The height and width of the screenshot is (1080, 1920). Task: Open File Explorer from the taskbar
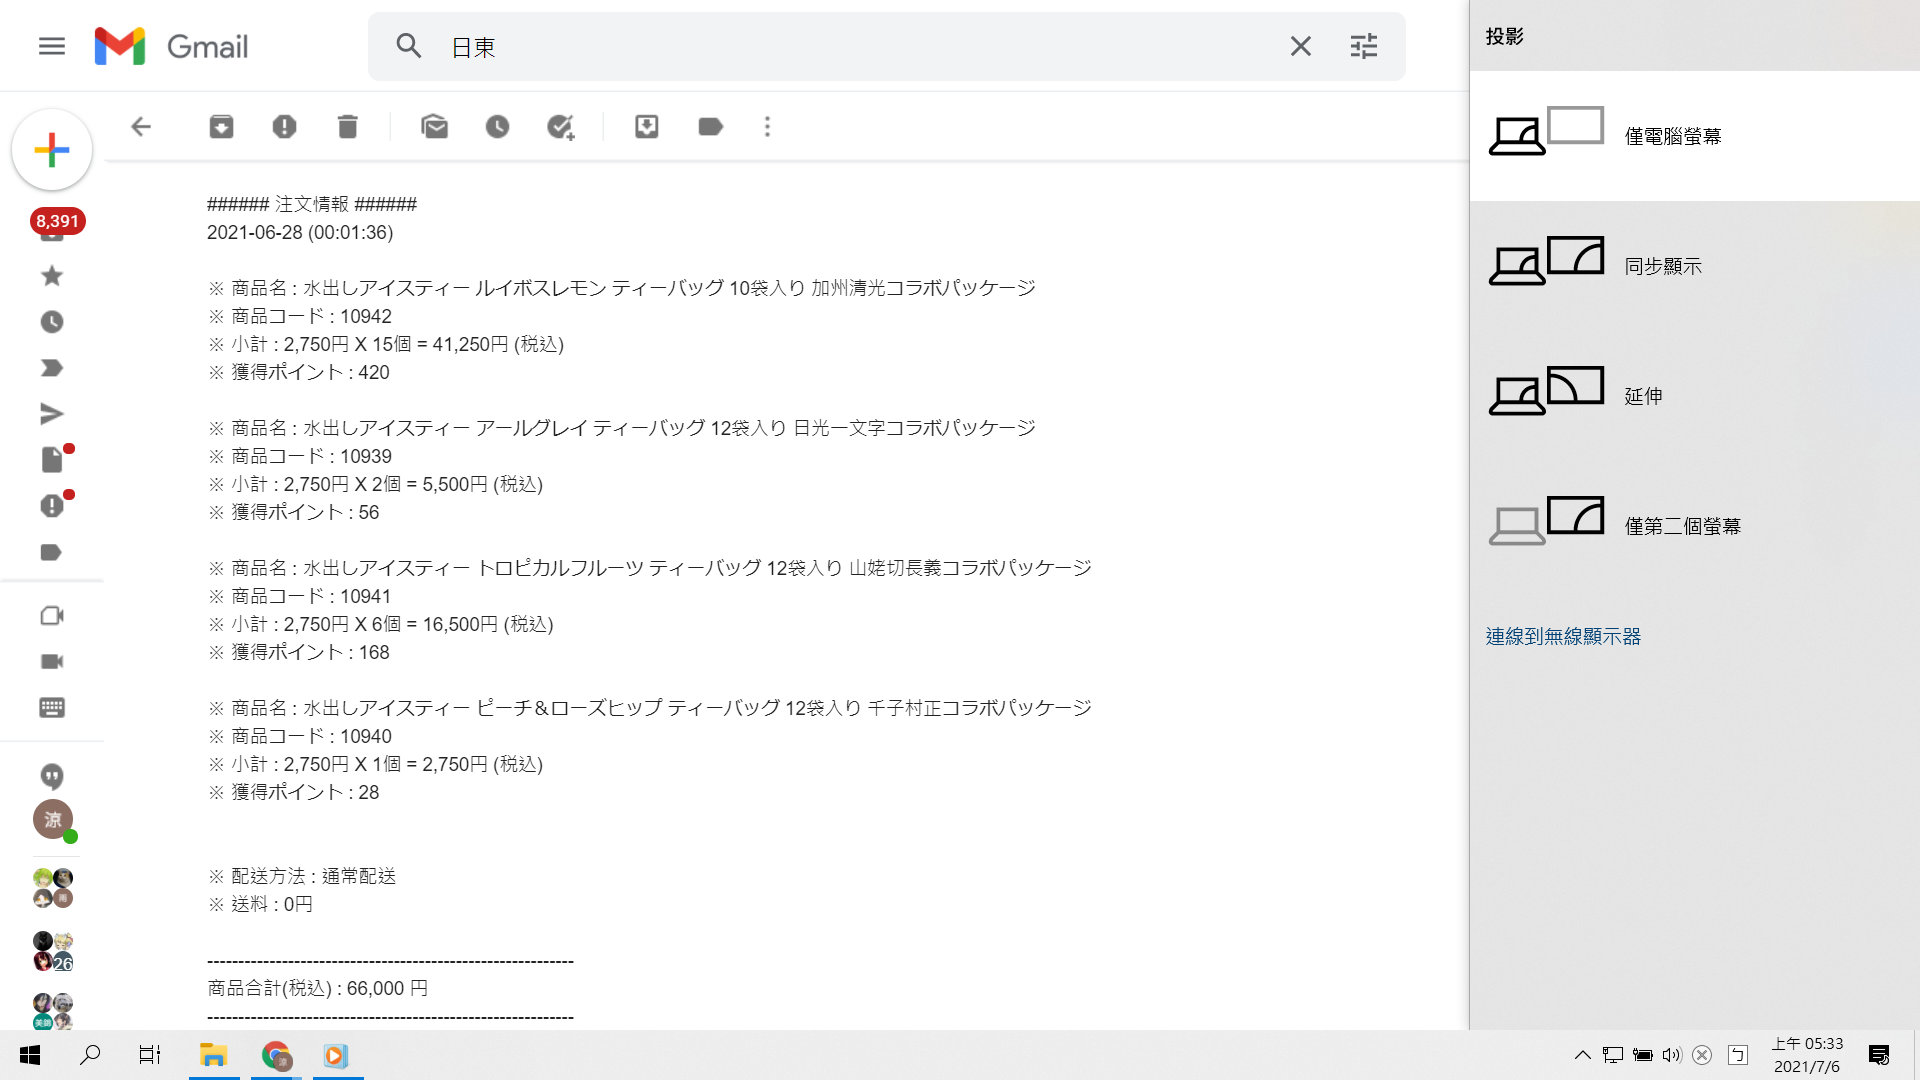point(213,1055)
